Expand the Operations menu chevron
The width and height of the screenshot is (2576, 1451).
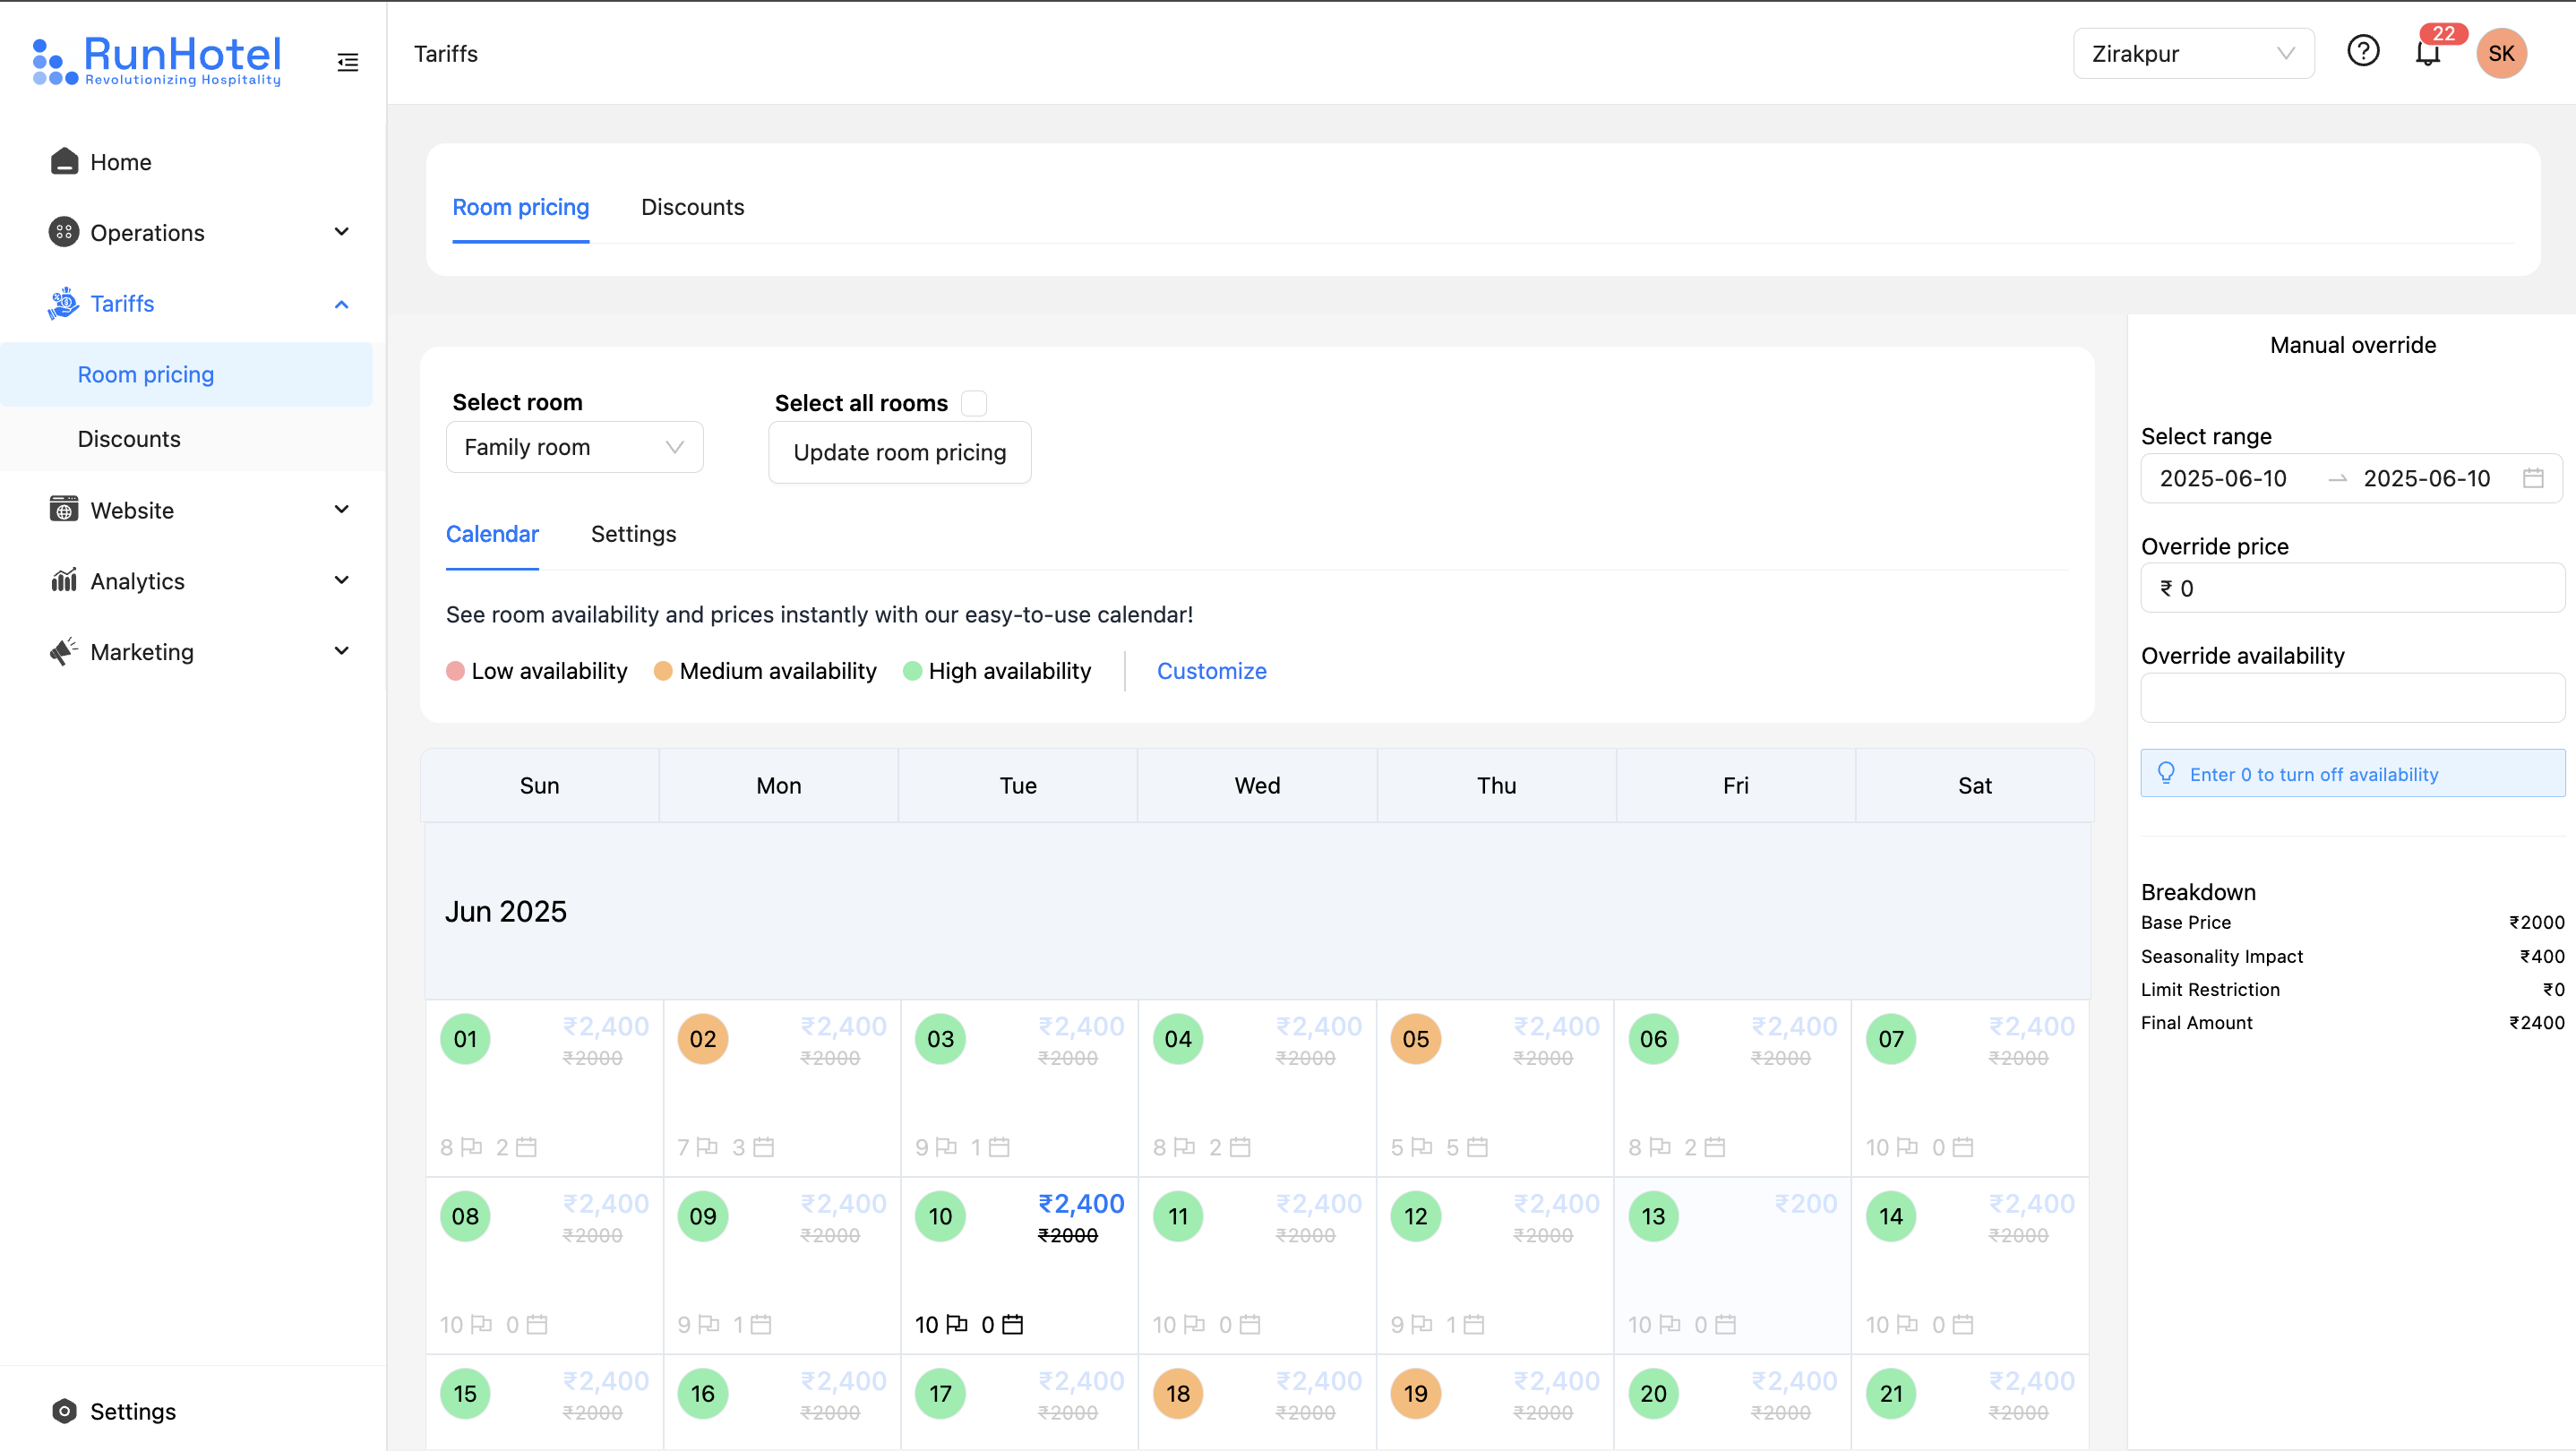tap(341, 232)
